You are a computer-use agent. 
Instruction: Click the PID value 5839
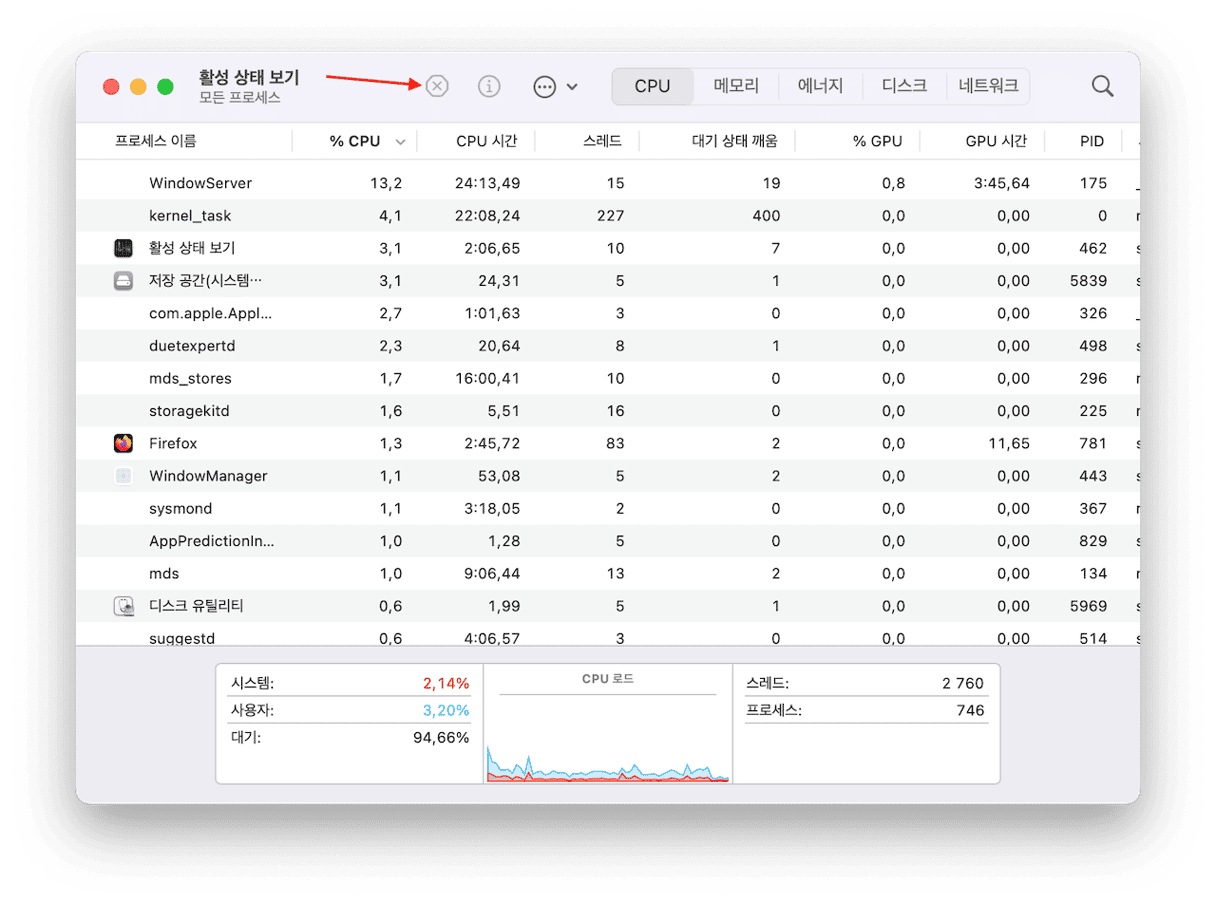pos(1089,281)
